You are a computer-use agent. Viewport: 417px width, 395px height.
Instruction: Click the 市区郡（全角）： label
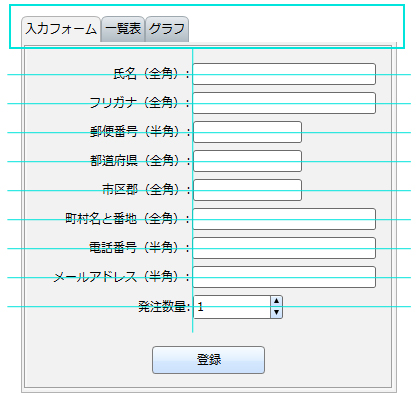tap(146, 190)
